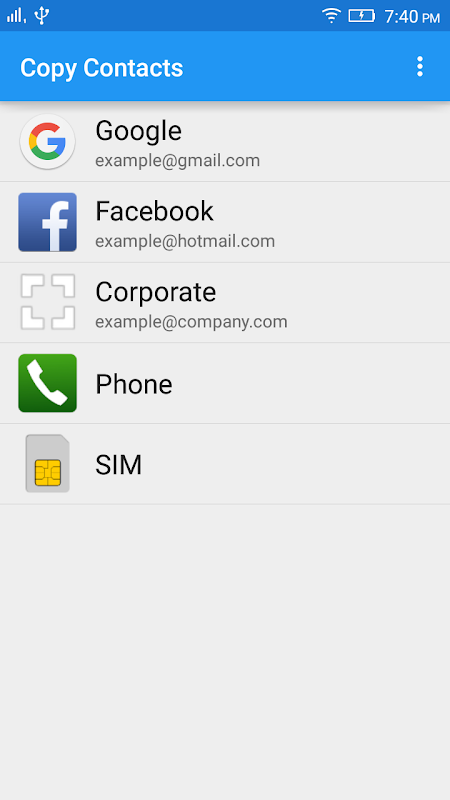The width and height of the screenshot is (450, 800).
Task: Tap the Facebook logo icon
Action: coord(47,222)
